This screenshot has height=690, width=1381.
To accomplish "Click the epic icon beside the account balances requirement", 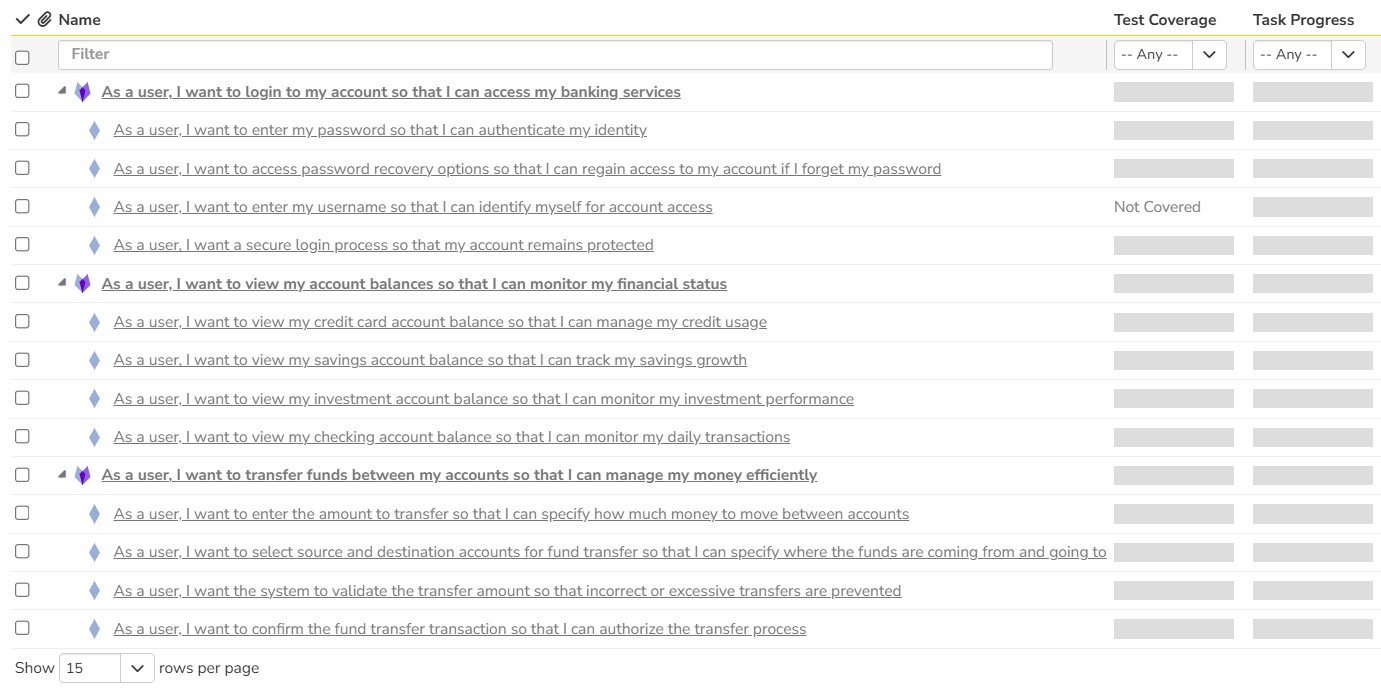I will coord(83,284).
